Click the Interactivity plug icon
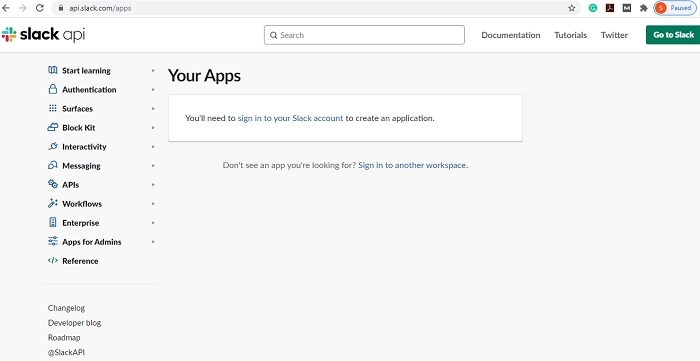The height and width of the screenshot is (361, 700). coord(53,146)
